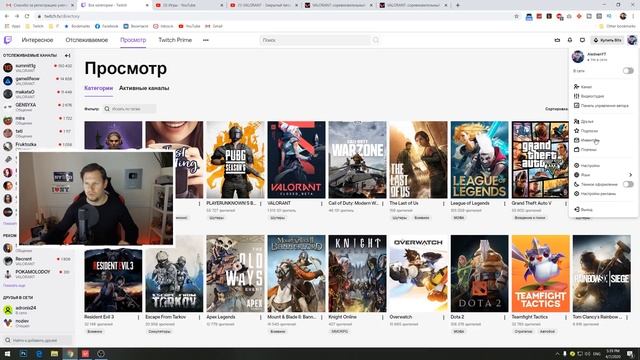Open new browser tab plus button
The image size is (640, 360).
[x=458, y=5]
